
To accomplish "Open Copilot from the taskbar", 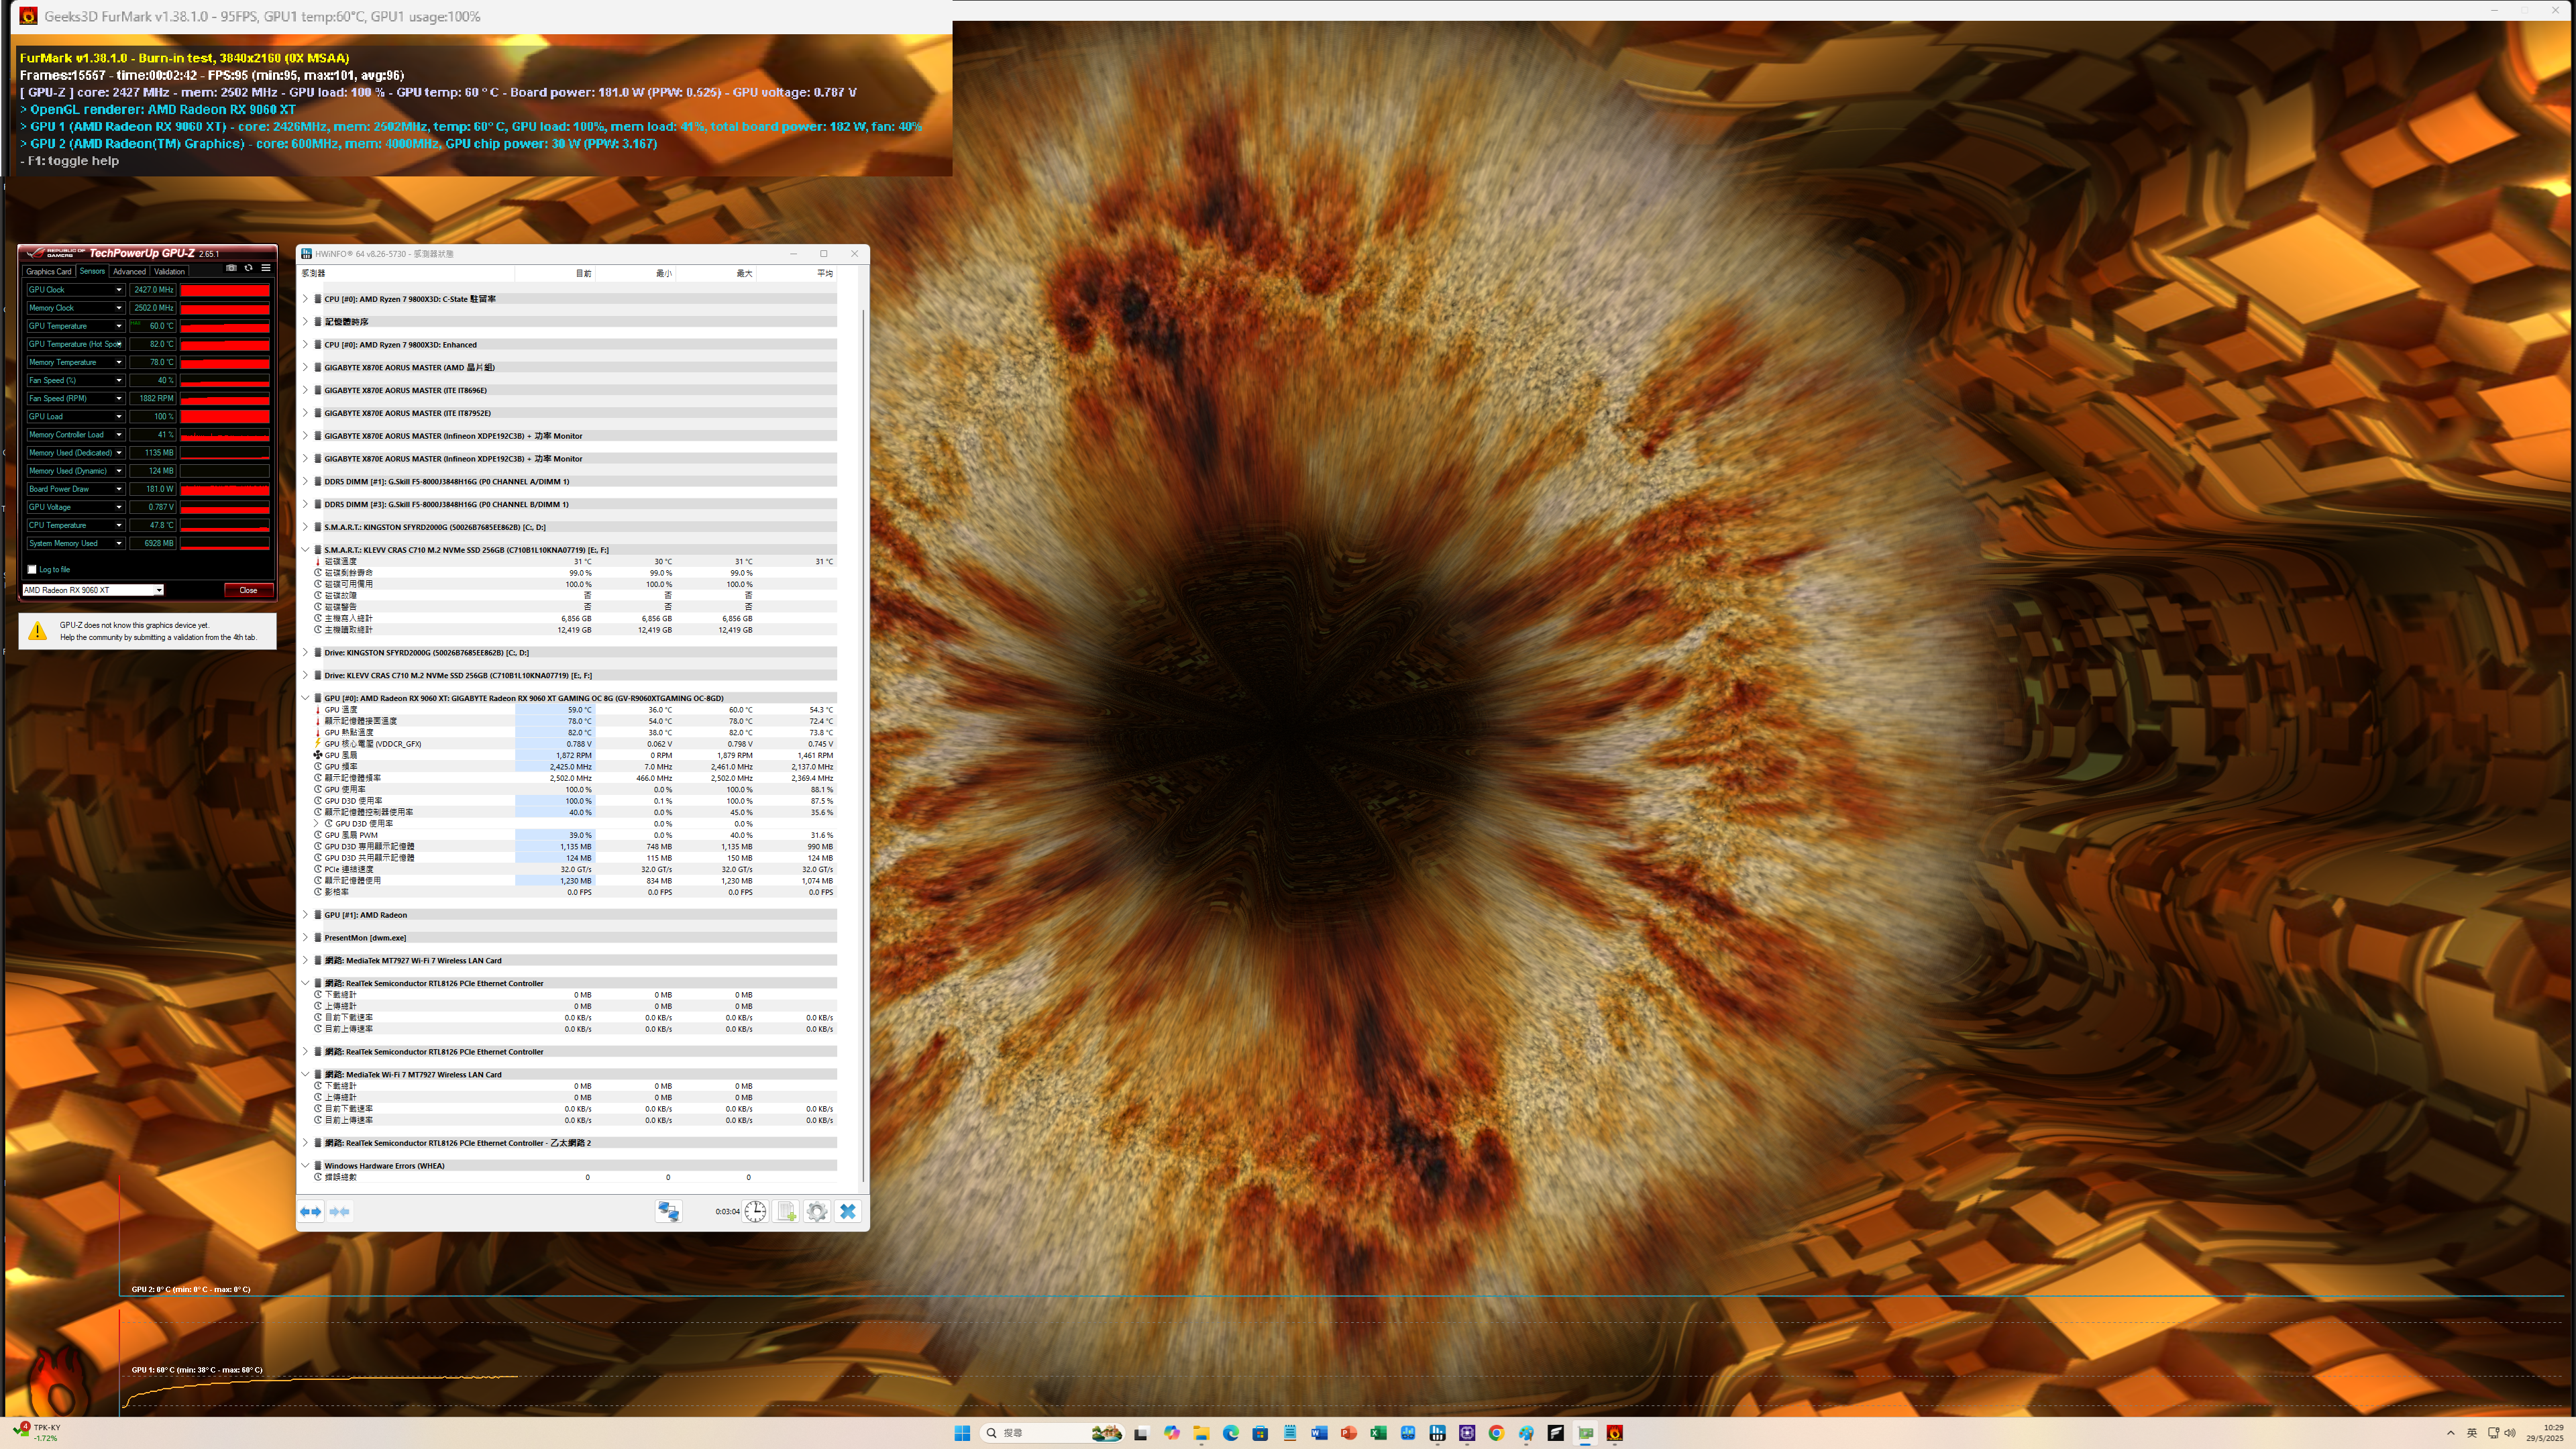I will (x=1171, y=1433).
